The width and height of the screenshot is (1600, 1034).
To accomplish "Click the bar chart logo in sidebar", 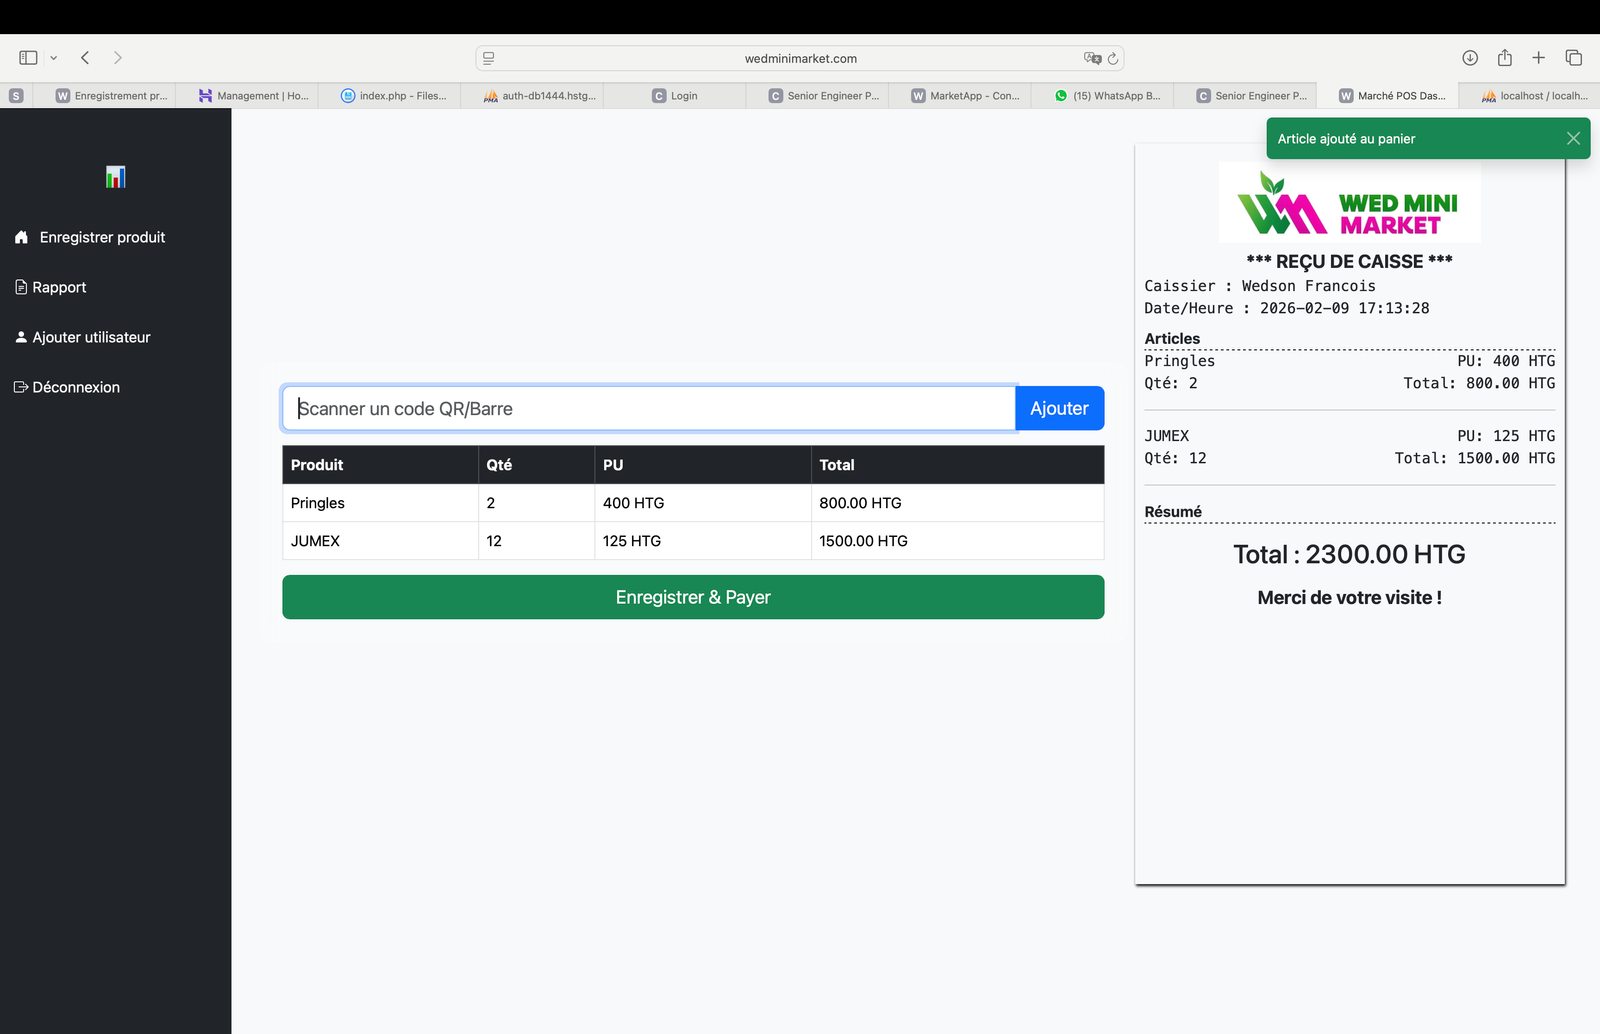I will click(x=115, y=177).
